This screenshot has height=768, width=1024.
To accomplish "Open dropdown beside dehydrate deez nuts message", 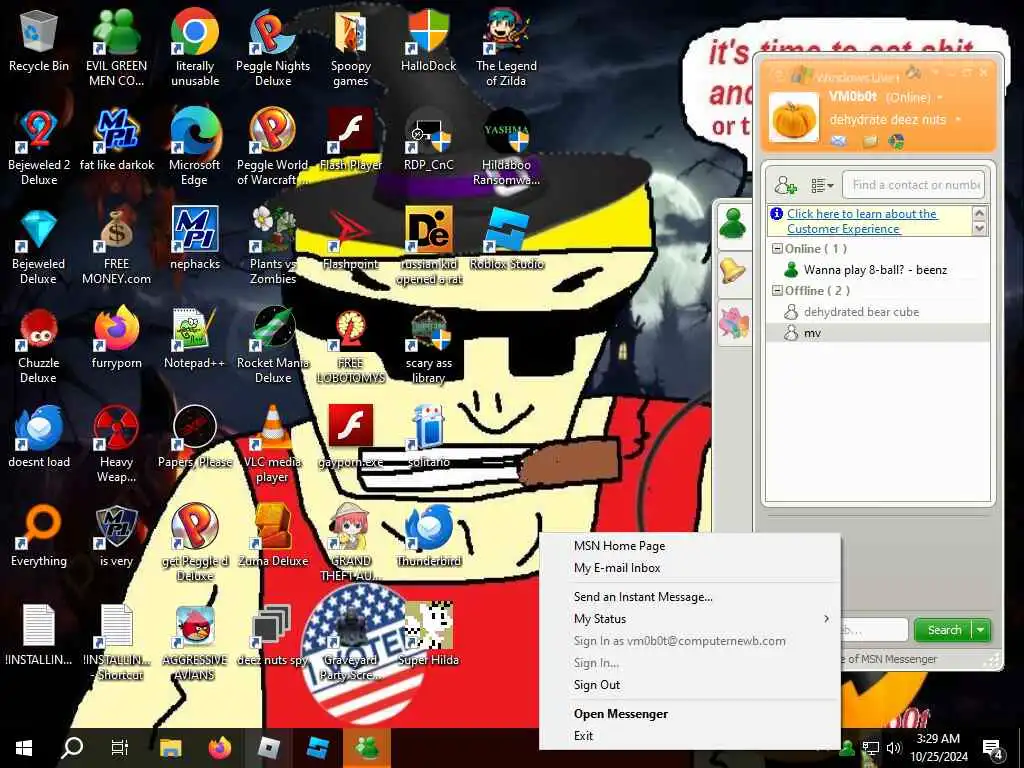I will [x=958, y=120].
